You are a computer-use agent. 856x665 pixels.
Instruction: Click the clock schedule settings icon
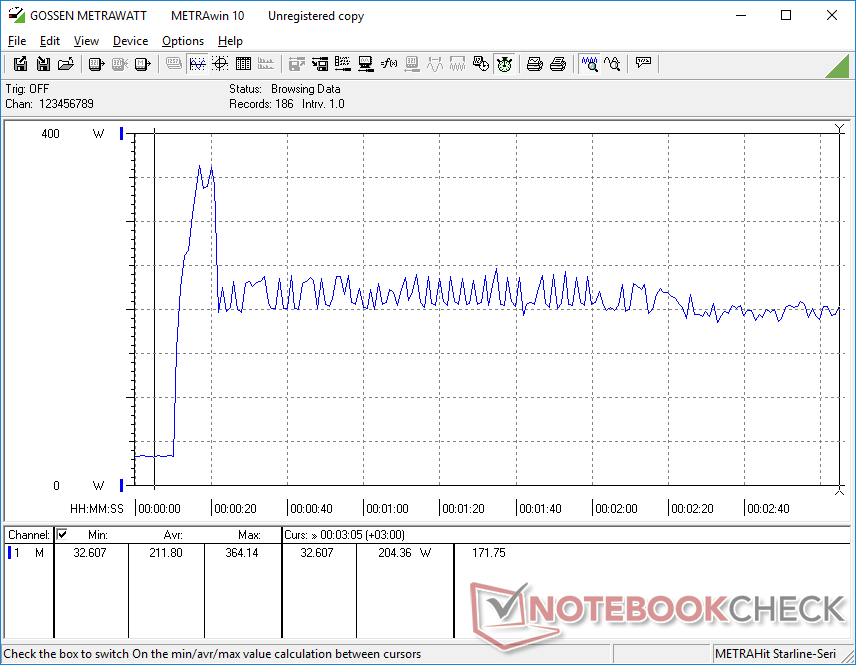tap(481, 64)
